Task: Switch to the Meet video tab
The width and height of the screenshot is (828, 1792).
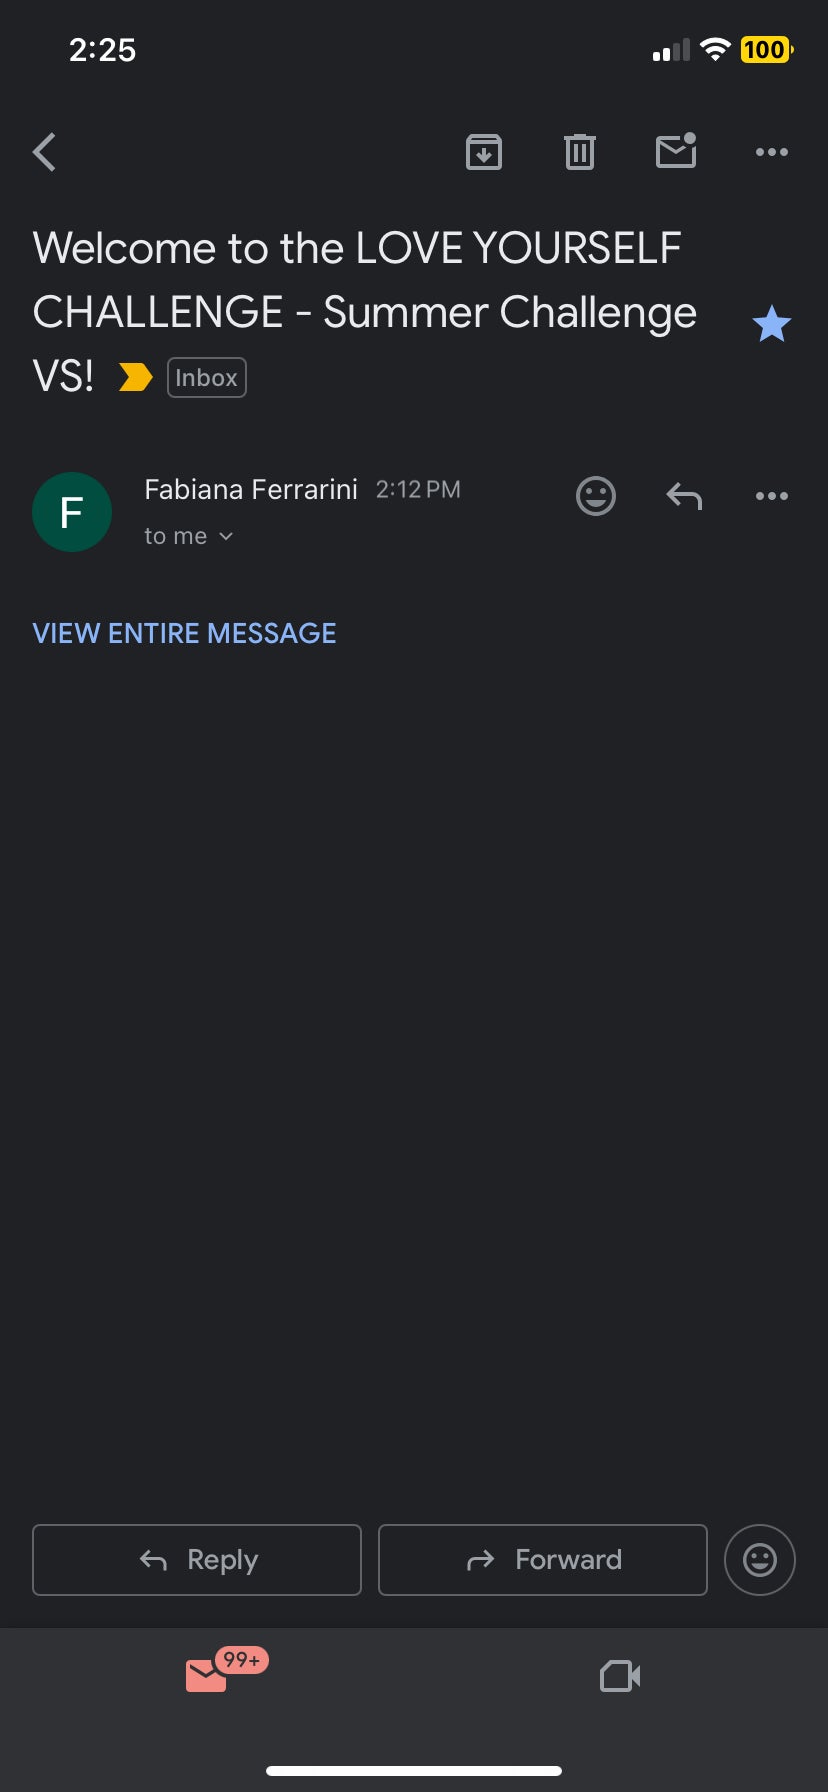Action: [x=620, y=1676]
